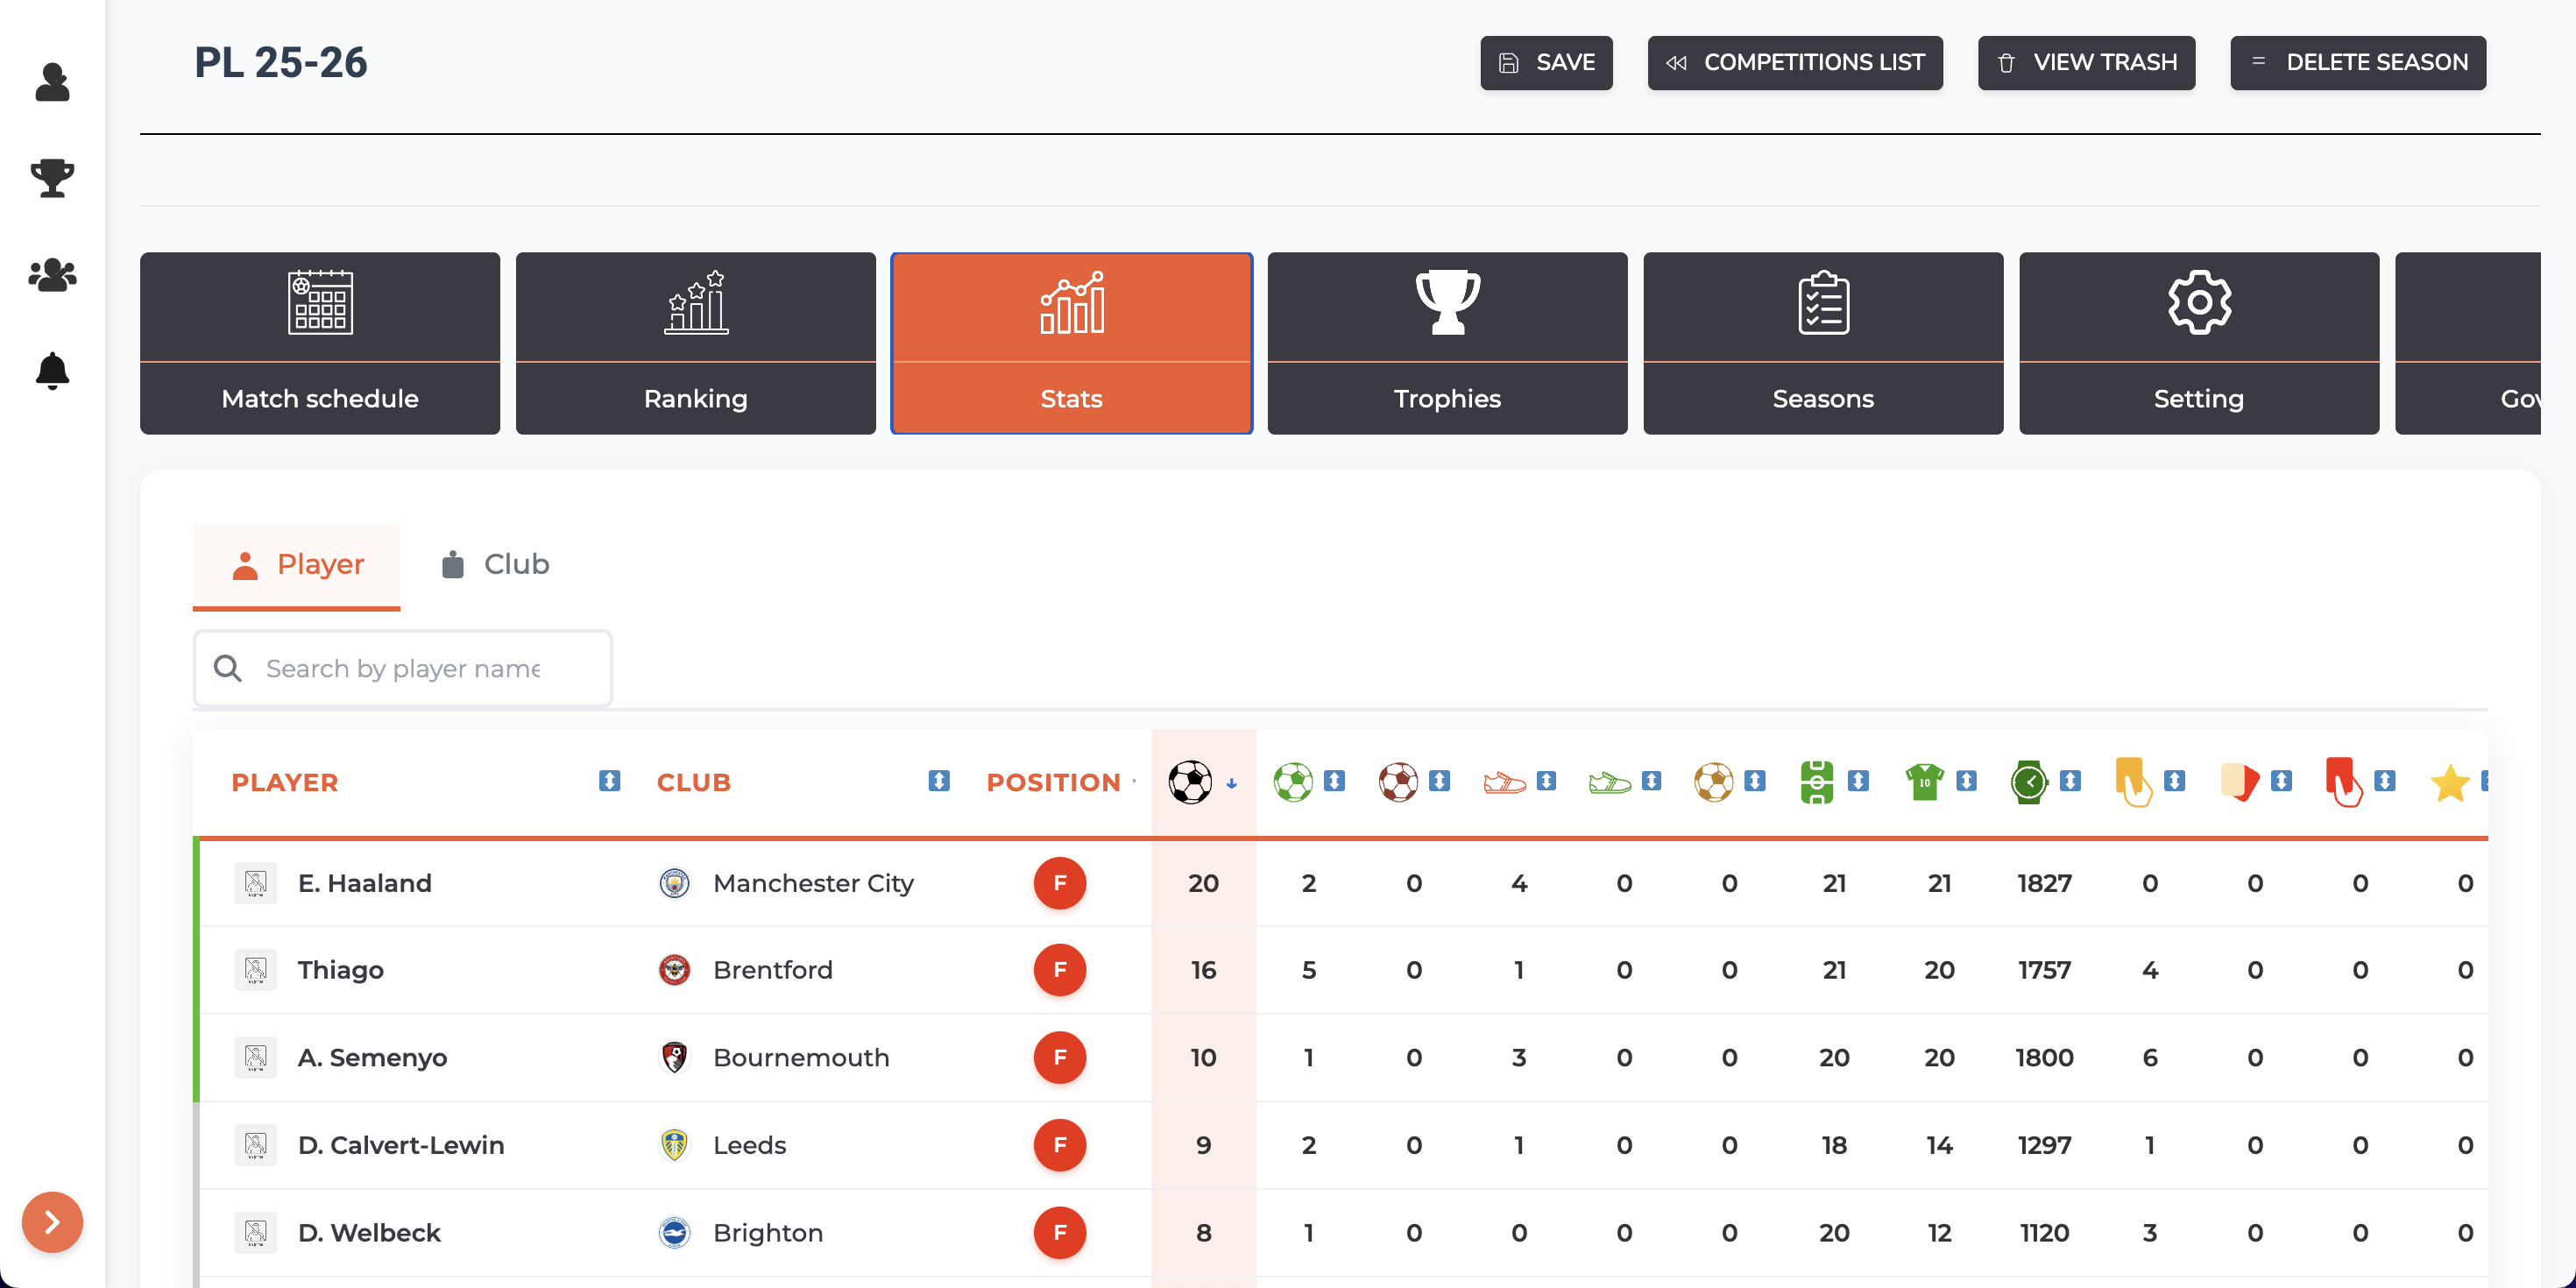This screenshot has height=1288, width=2576.
Task: Open the group members sidebar icon
Action: 52,275
